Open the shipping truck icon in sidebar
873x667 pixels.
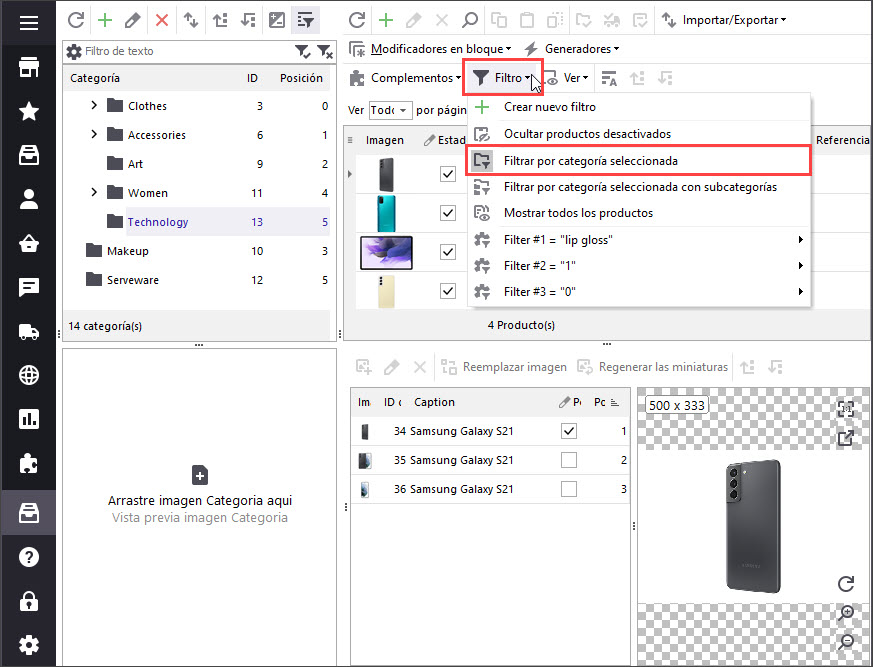pos(28,331)
